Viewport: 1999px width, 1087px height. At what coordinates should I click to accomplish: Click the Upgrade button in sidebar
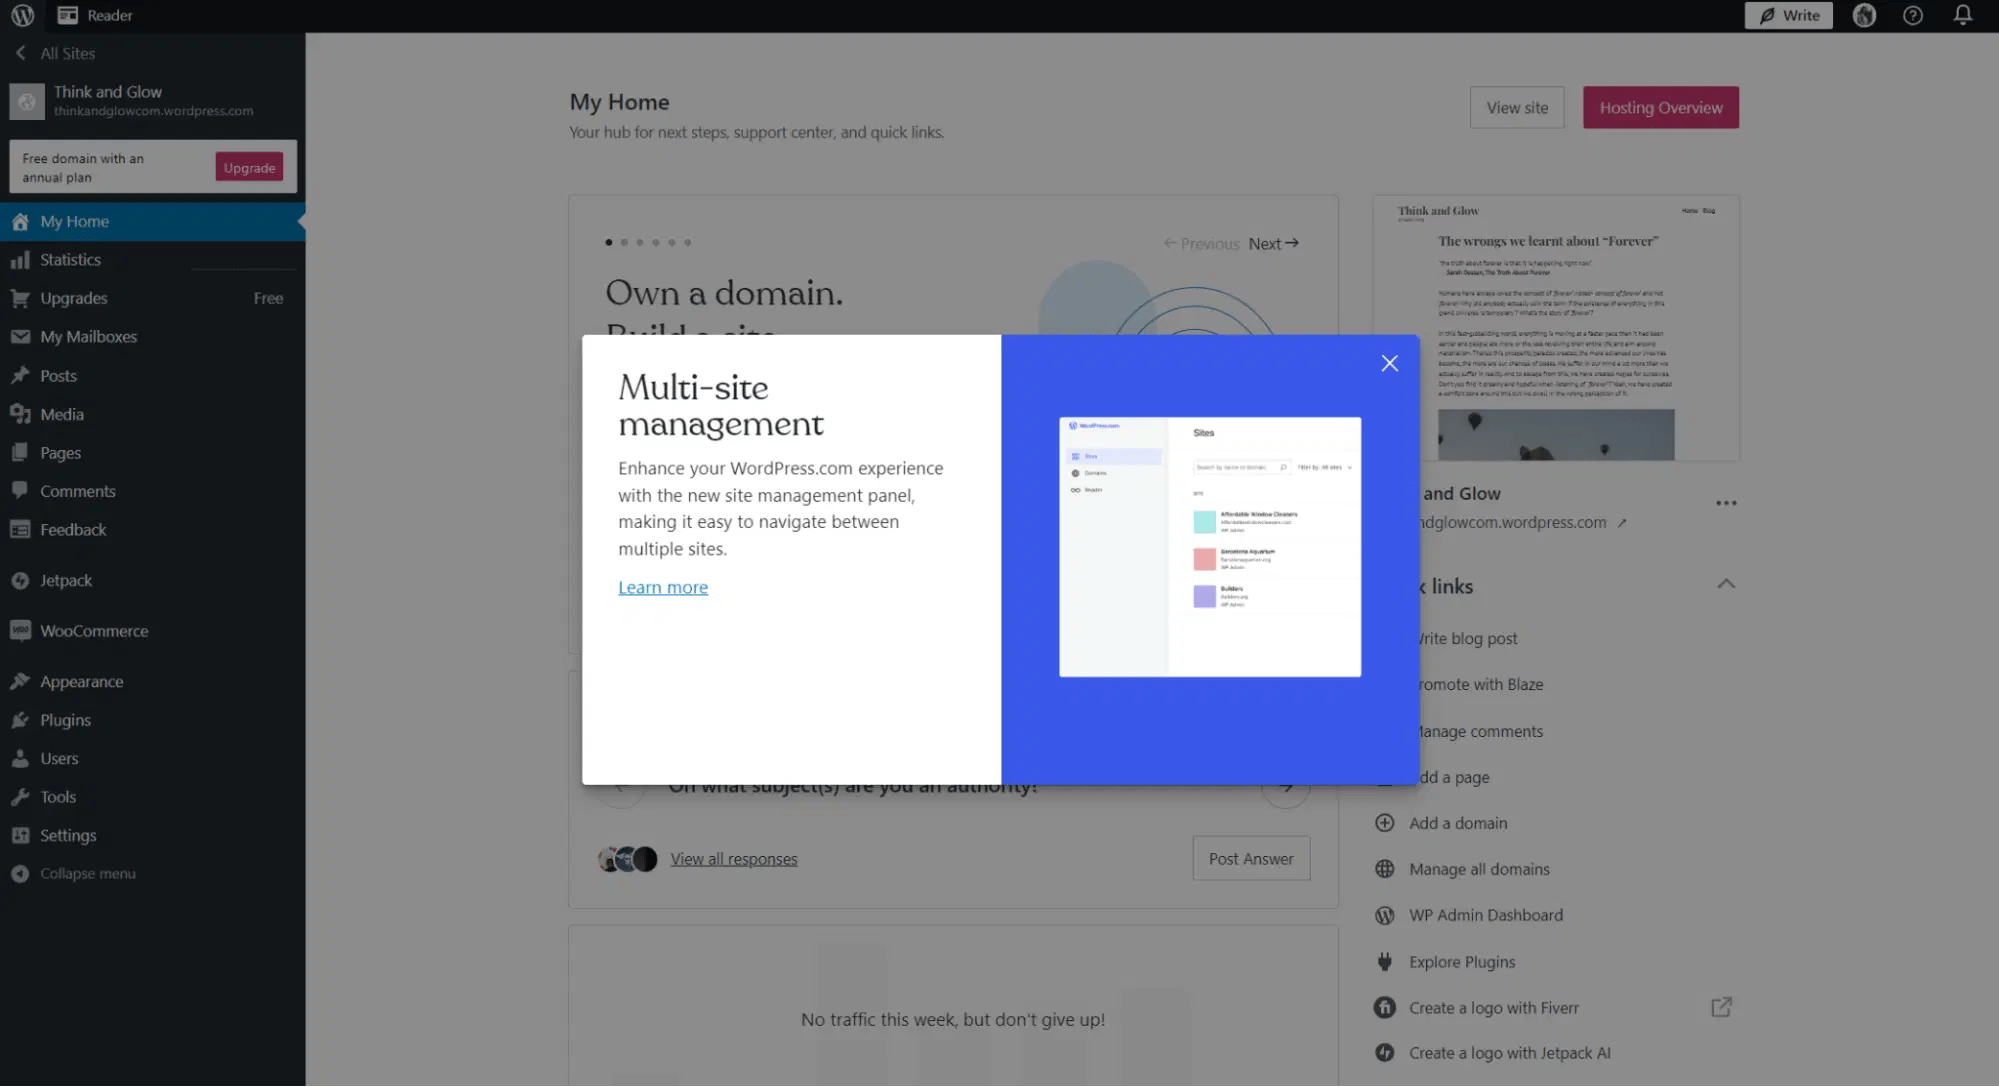point(249,167)
